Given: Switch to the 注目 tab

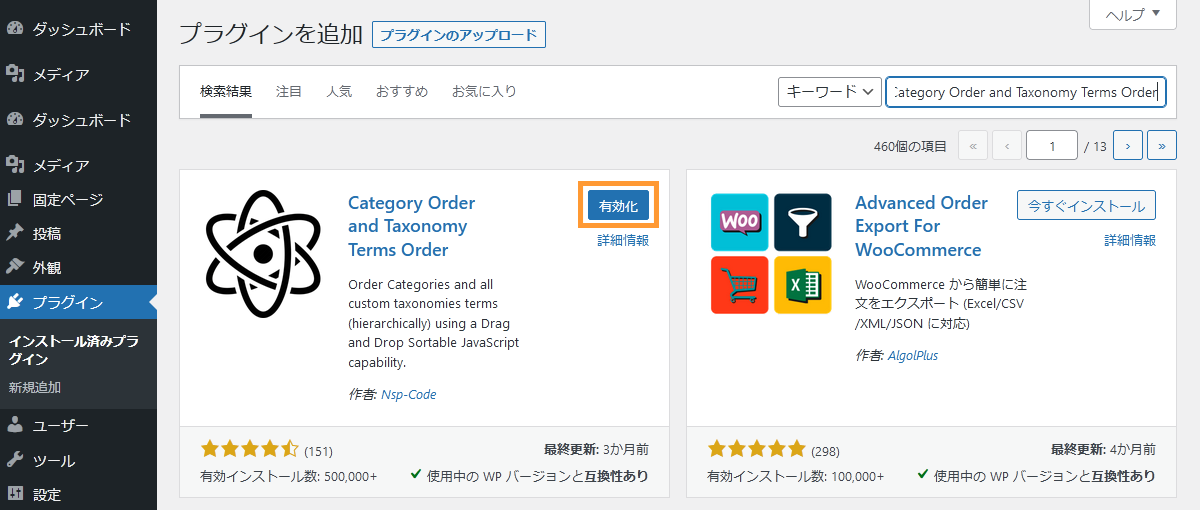Looking at the screenshot, I should tap(289, 91).
